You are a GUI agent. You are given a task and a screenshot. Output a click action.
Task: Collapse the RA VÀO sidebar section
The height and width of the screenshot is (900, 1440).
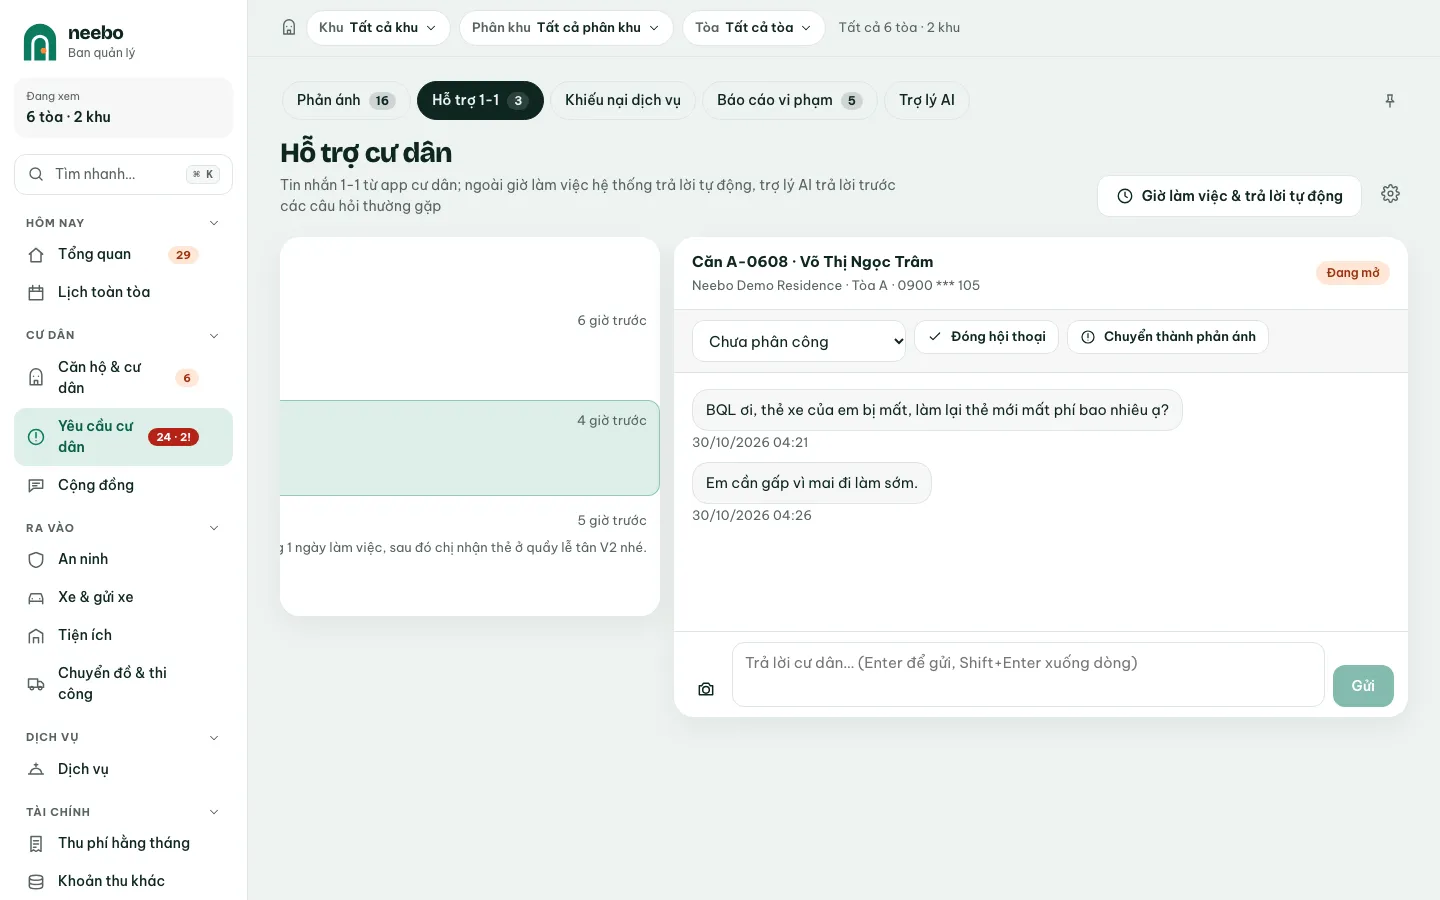(x=213, y=528)
